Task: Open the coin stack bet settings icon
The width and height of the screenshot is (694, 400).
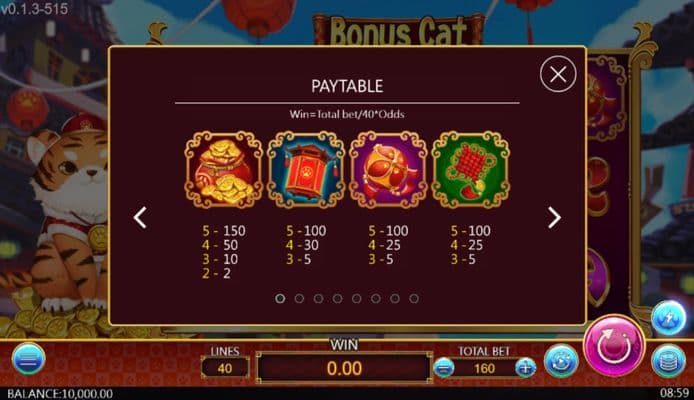Action: click(x=668, y=361)
